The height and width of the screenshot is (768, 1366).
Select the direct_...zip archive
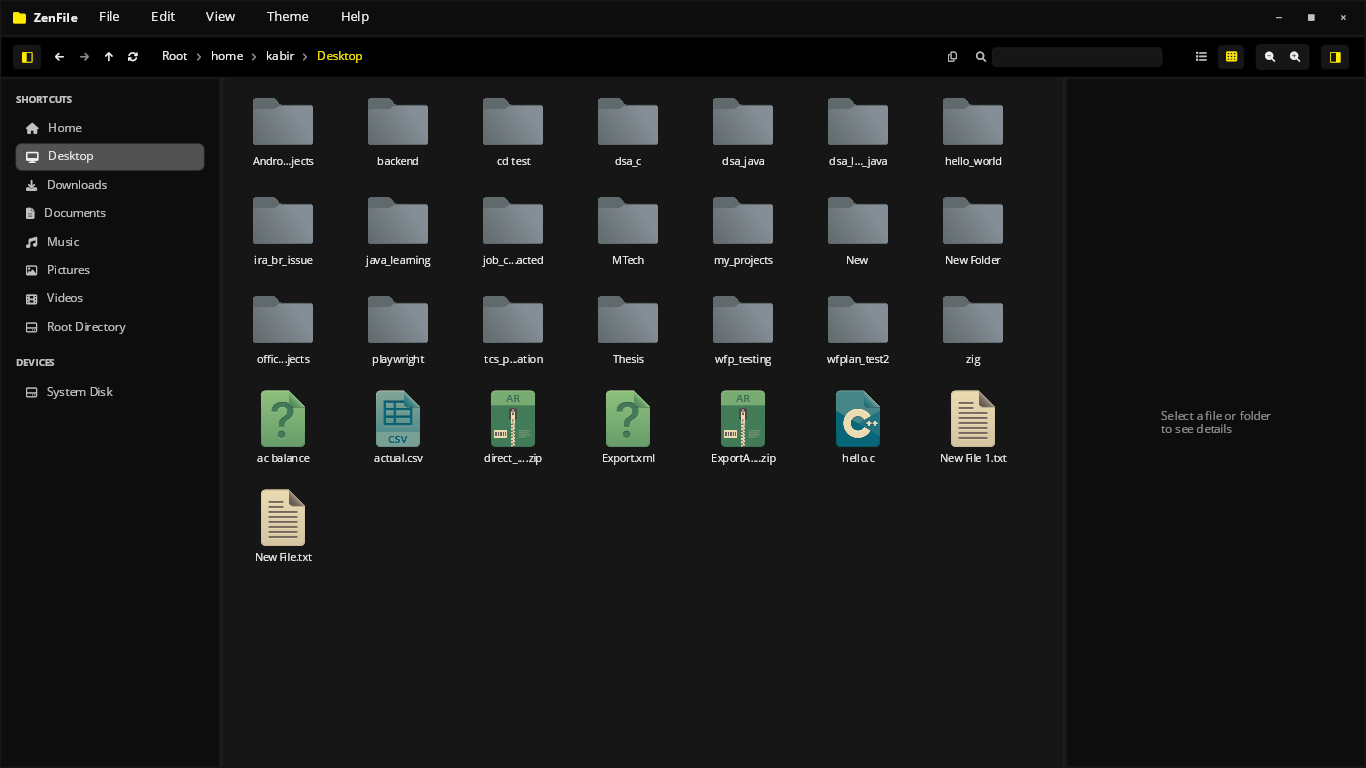pyautogui.click(x=513, y=428)
